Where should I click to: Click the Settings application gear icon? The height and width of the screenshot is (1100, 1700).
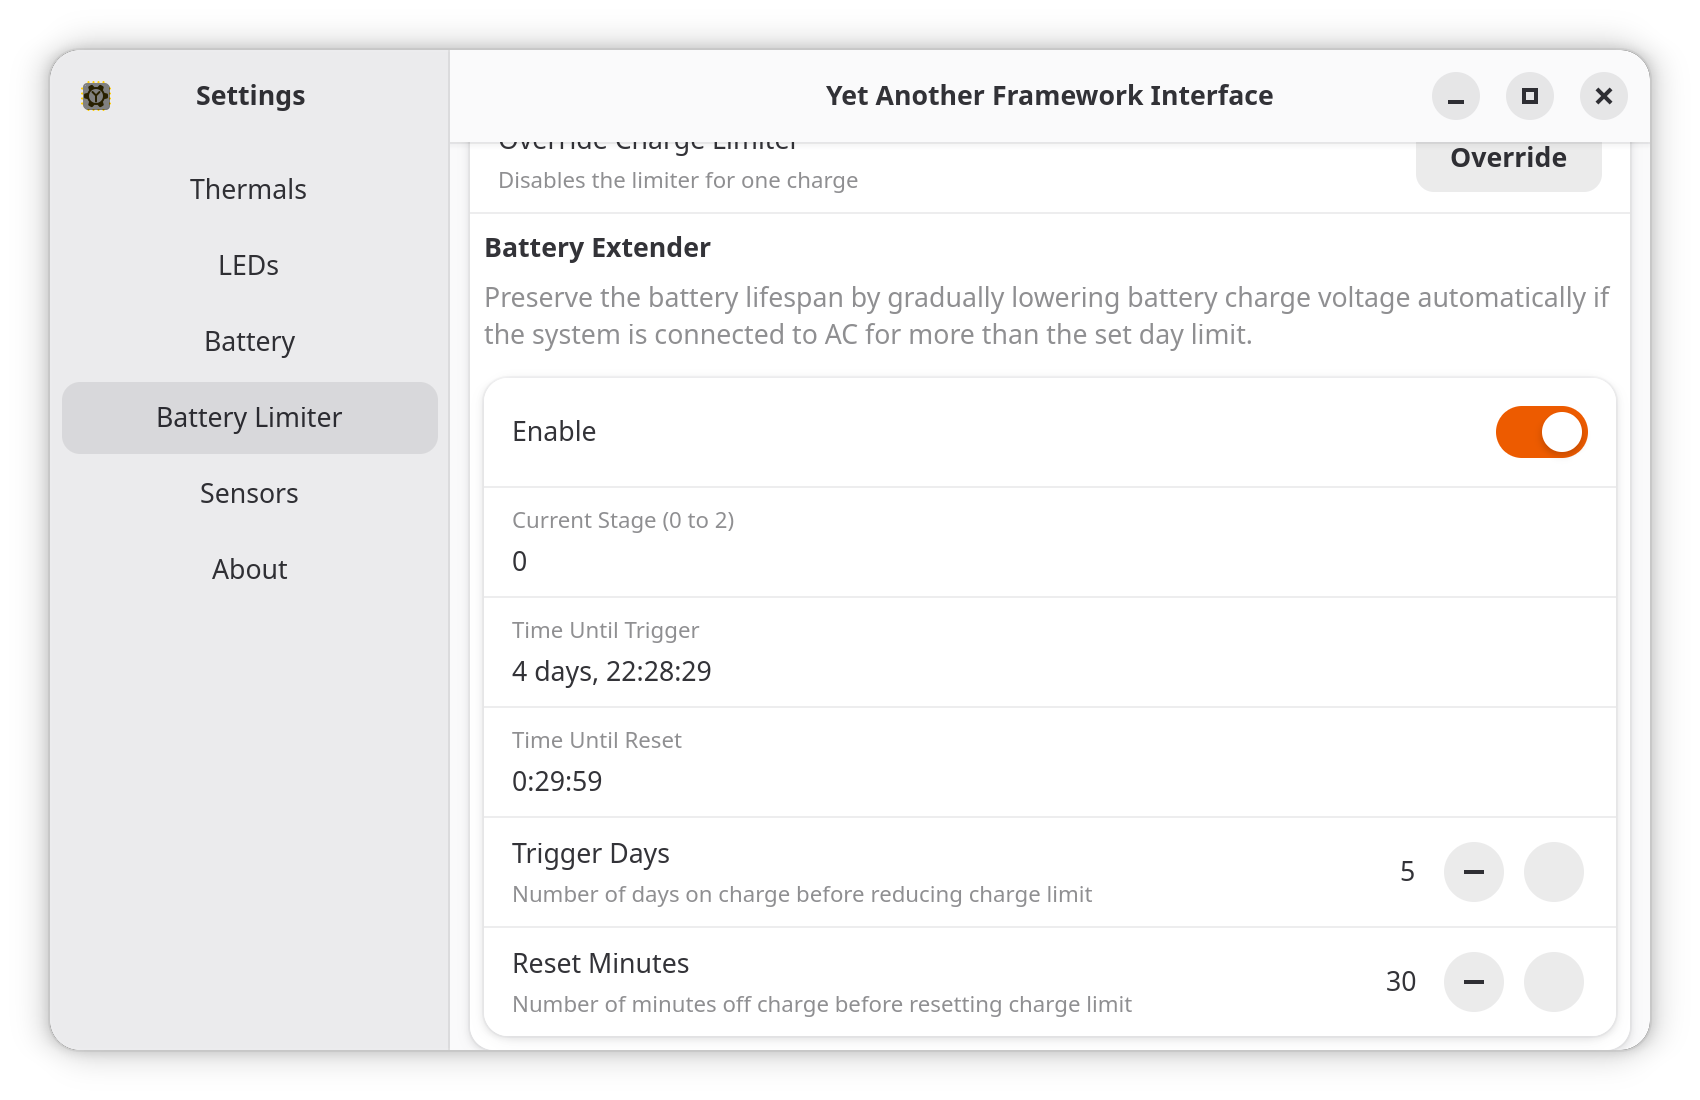(96, 96)
